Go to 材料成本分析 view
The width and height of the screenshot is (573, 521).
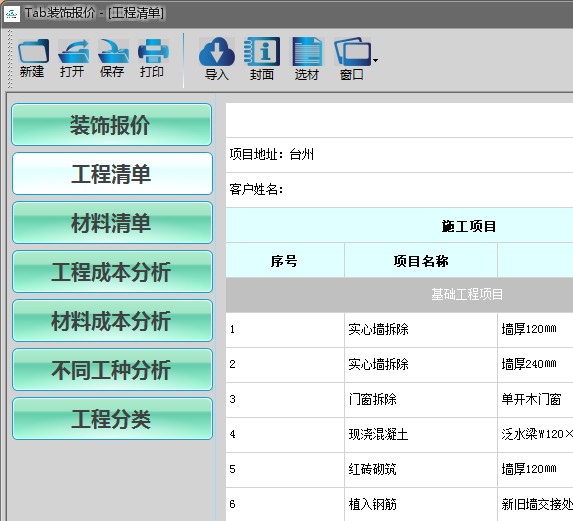pos(112,321)
